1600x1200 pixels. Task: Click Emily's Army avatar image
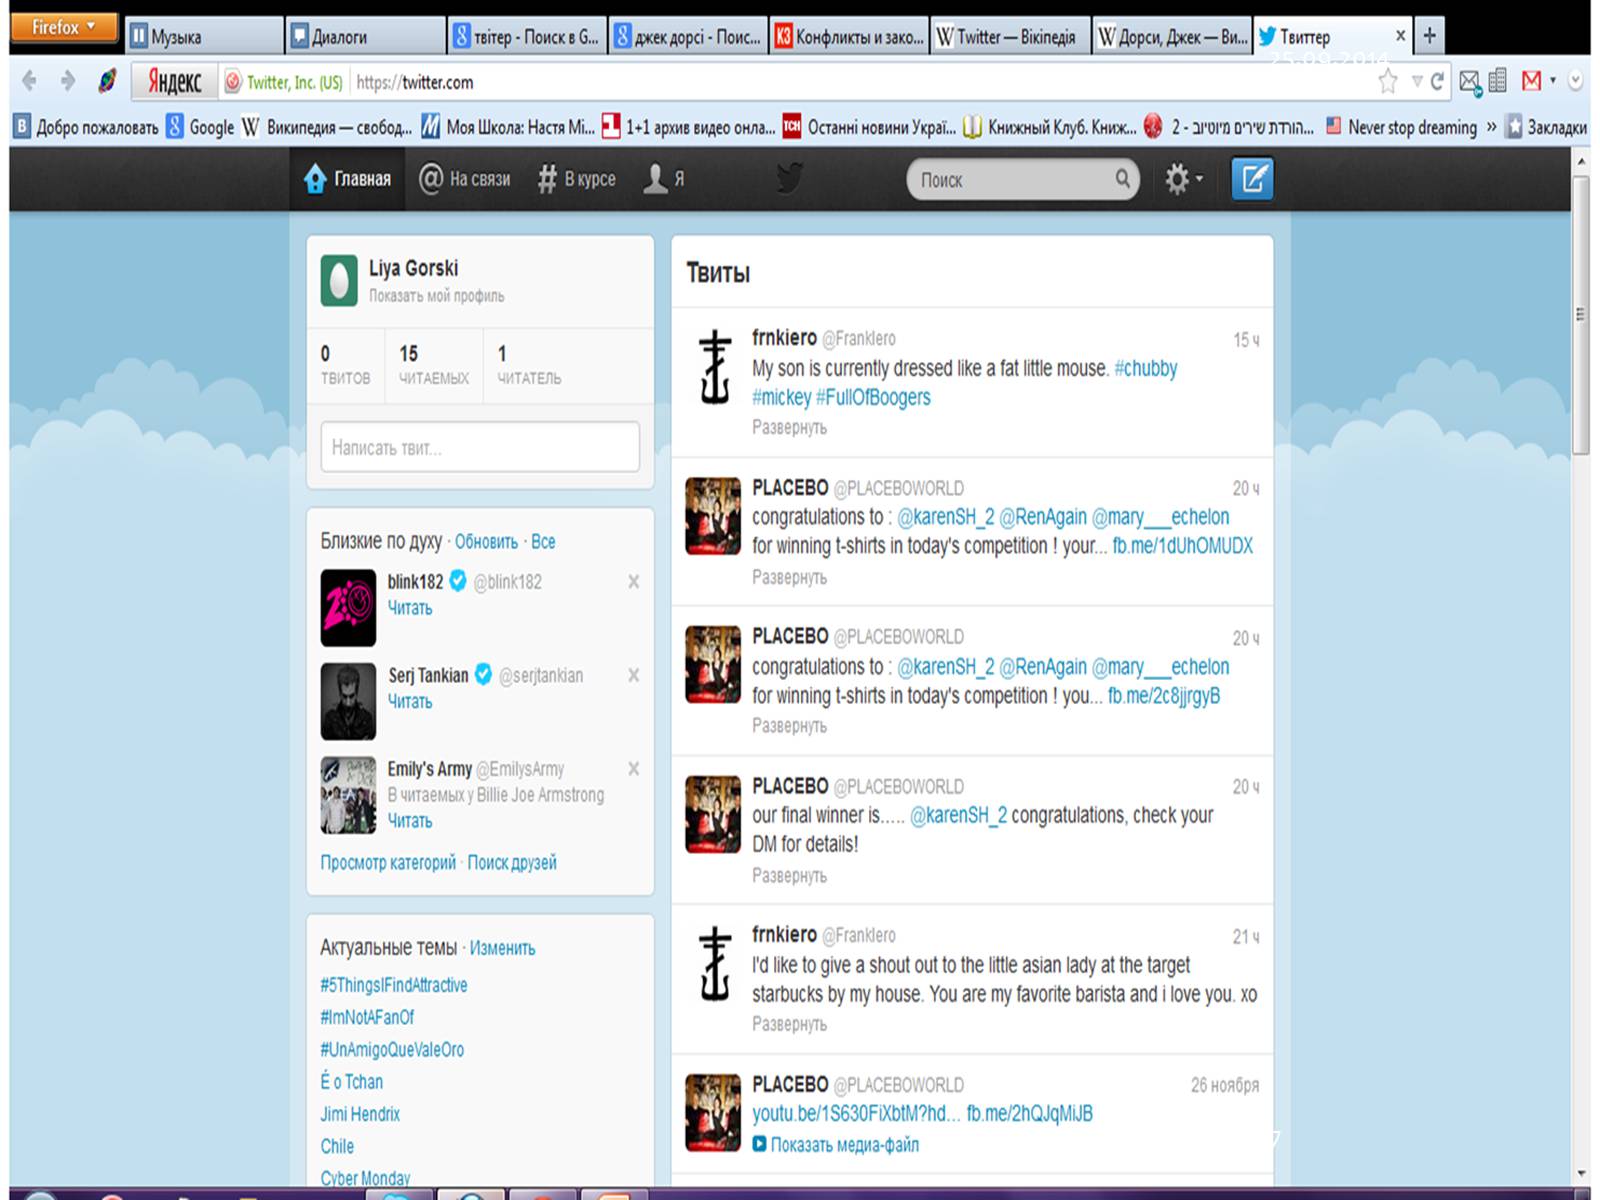(348, 795)
